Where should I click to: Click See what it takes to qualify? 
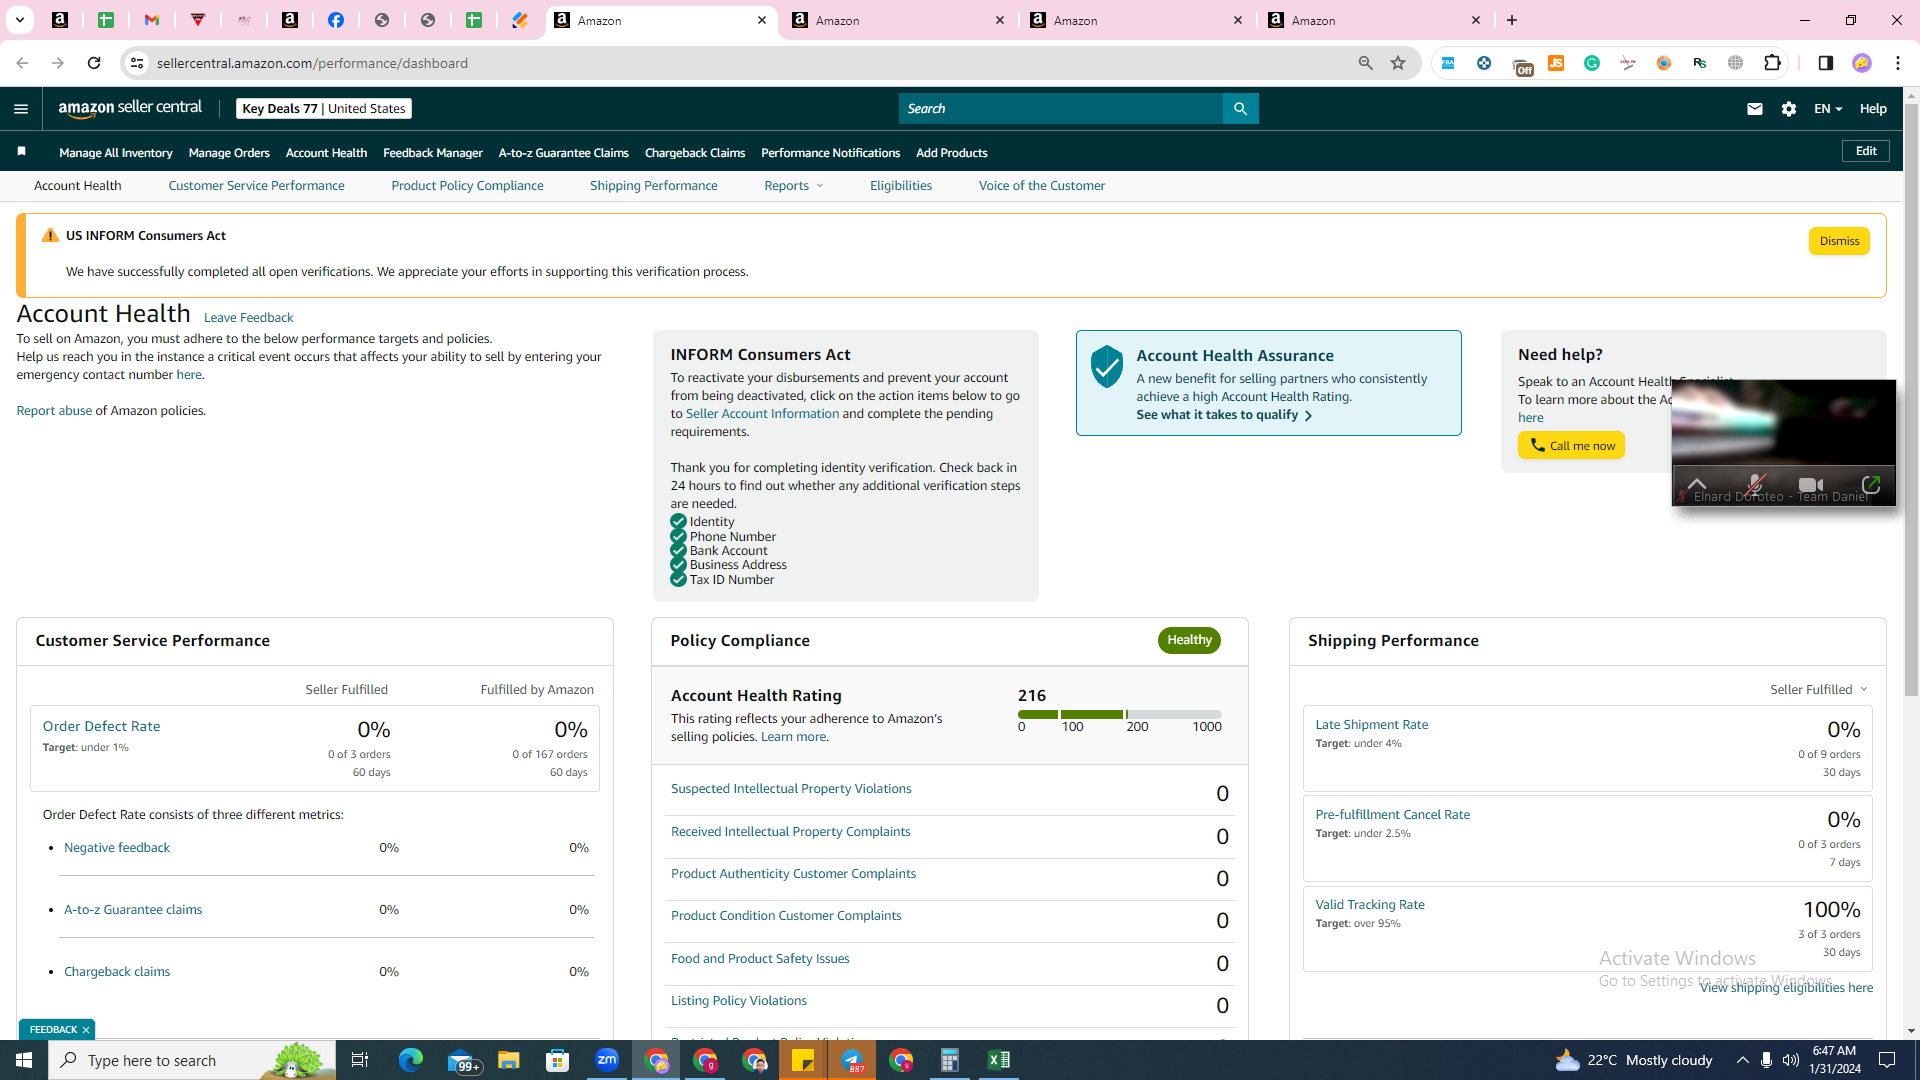click(x=1224, y=415)
